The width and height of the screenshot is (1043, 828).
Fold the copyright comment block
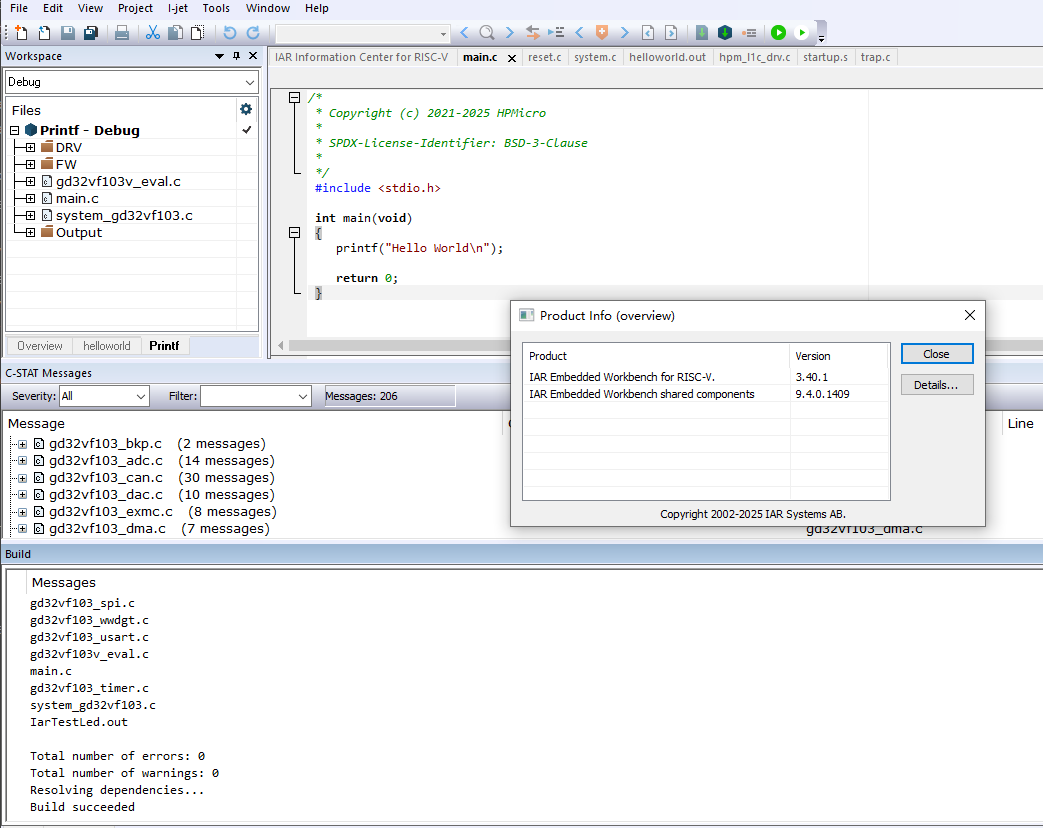click(x=295, y=98)
